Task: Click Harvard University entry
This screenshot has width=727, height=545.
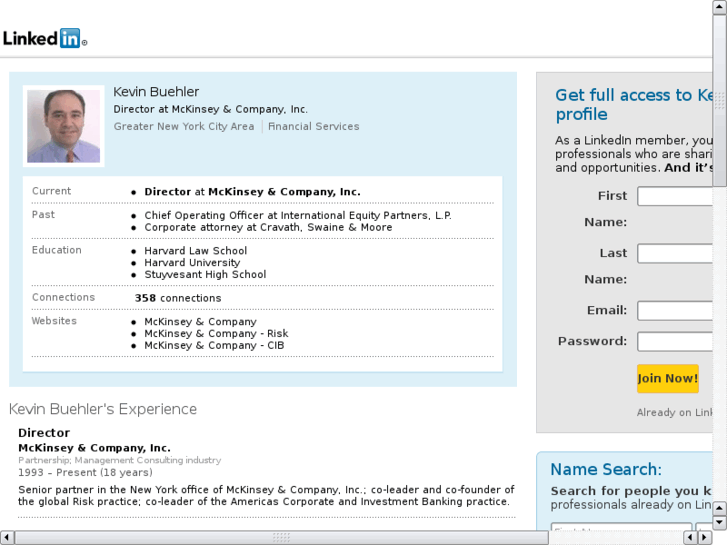Action: [x=192, y=263]
